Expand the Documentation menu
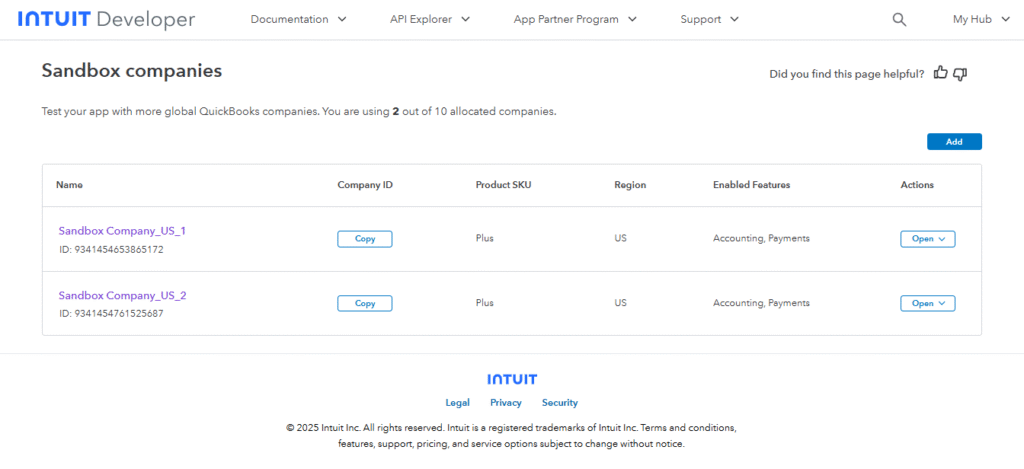Image resolution: width=1024 pixels, height=469 pixels. 298,19
